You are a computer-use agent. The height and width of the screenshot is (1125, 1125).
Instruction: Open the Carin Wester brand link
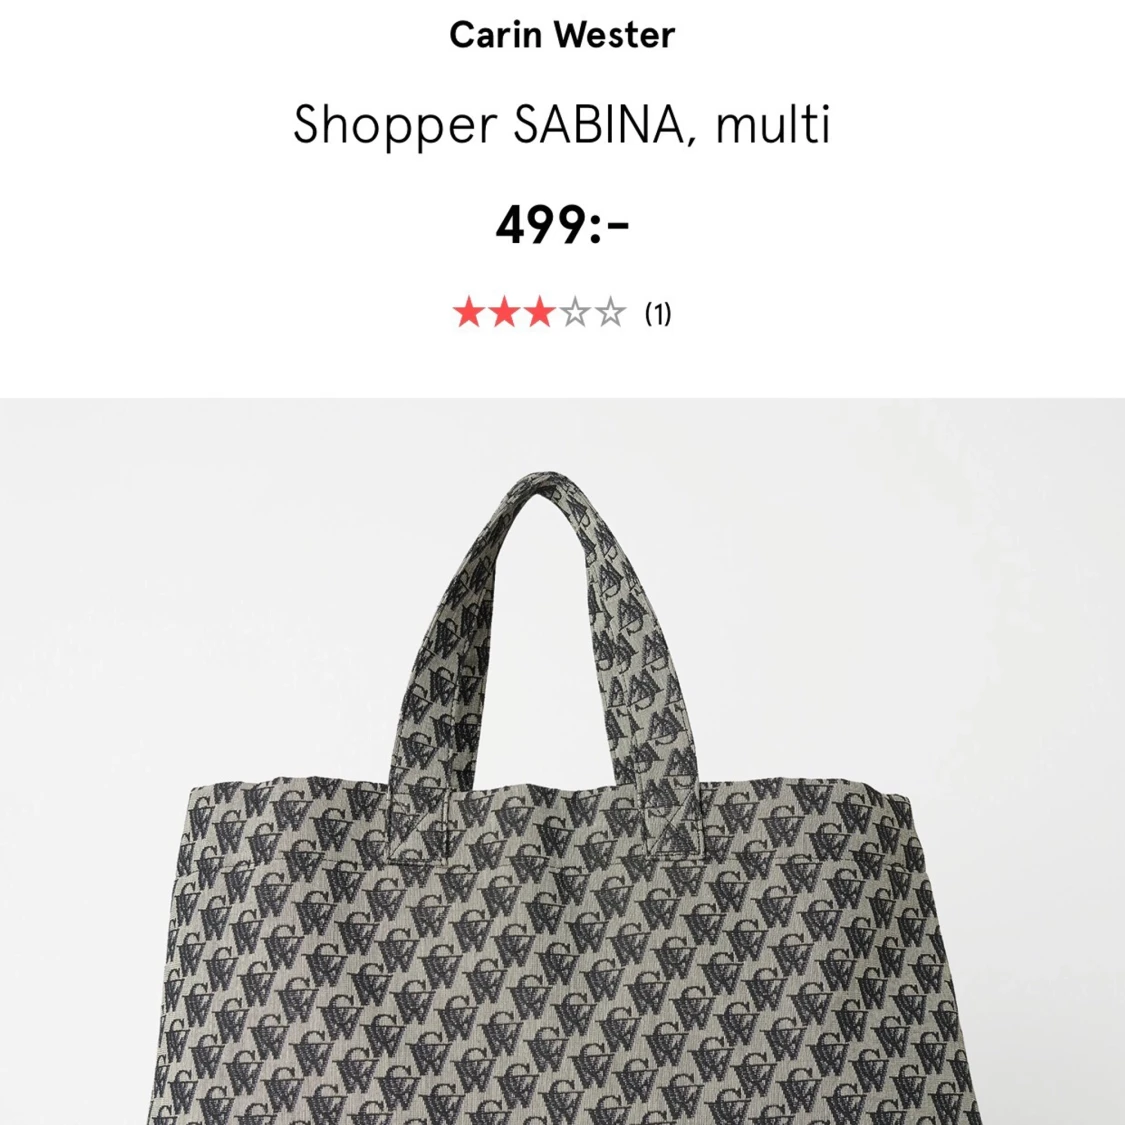tap(562, 34)
